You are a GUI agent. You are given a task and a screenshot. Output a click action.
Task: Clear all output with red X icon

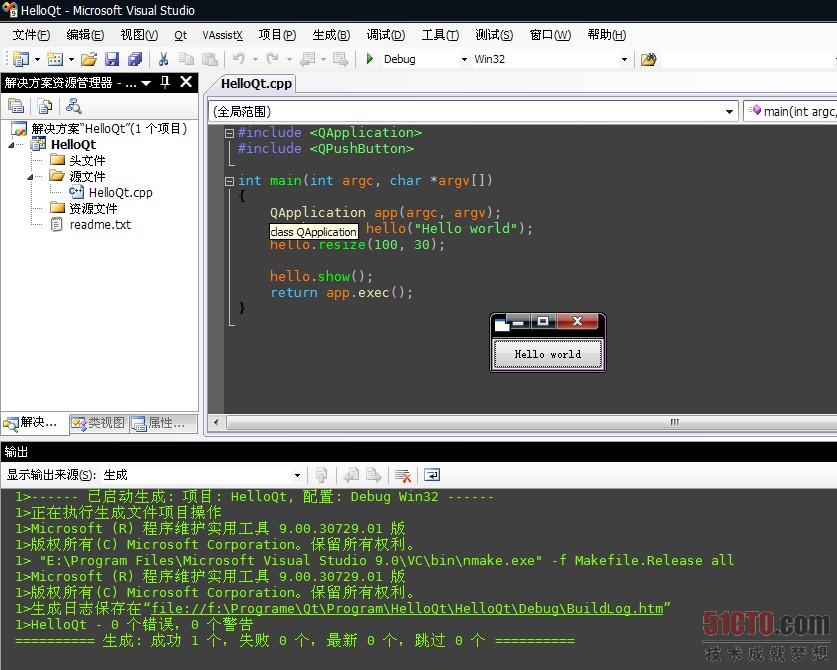(403, 475)
